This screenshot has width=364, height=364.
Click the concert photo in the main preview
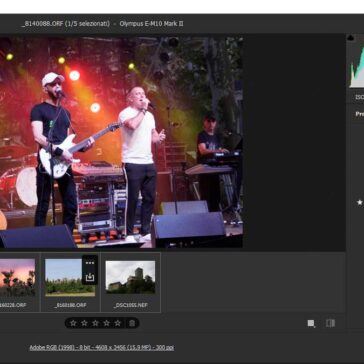(121, 142)
